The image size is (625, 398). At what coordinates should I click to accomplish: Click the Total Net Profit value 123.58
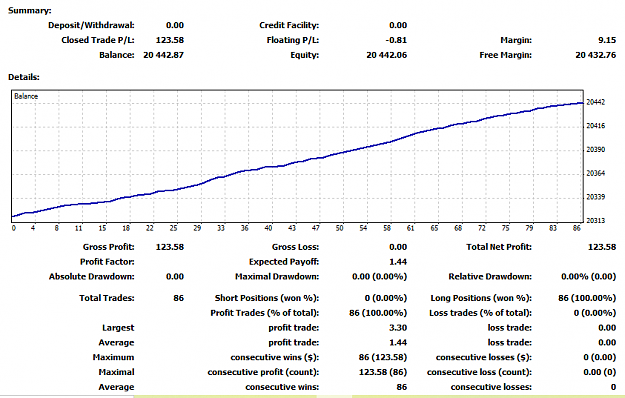(x=602, y=247)
